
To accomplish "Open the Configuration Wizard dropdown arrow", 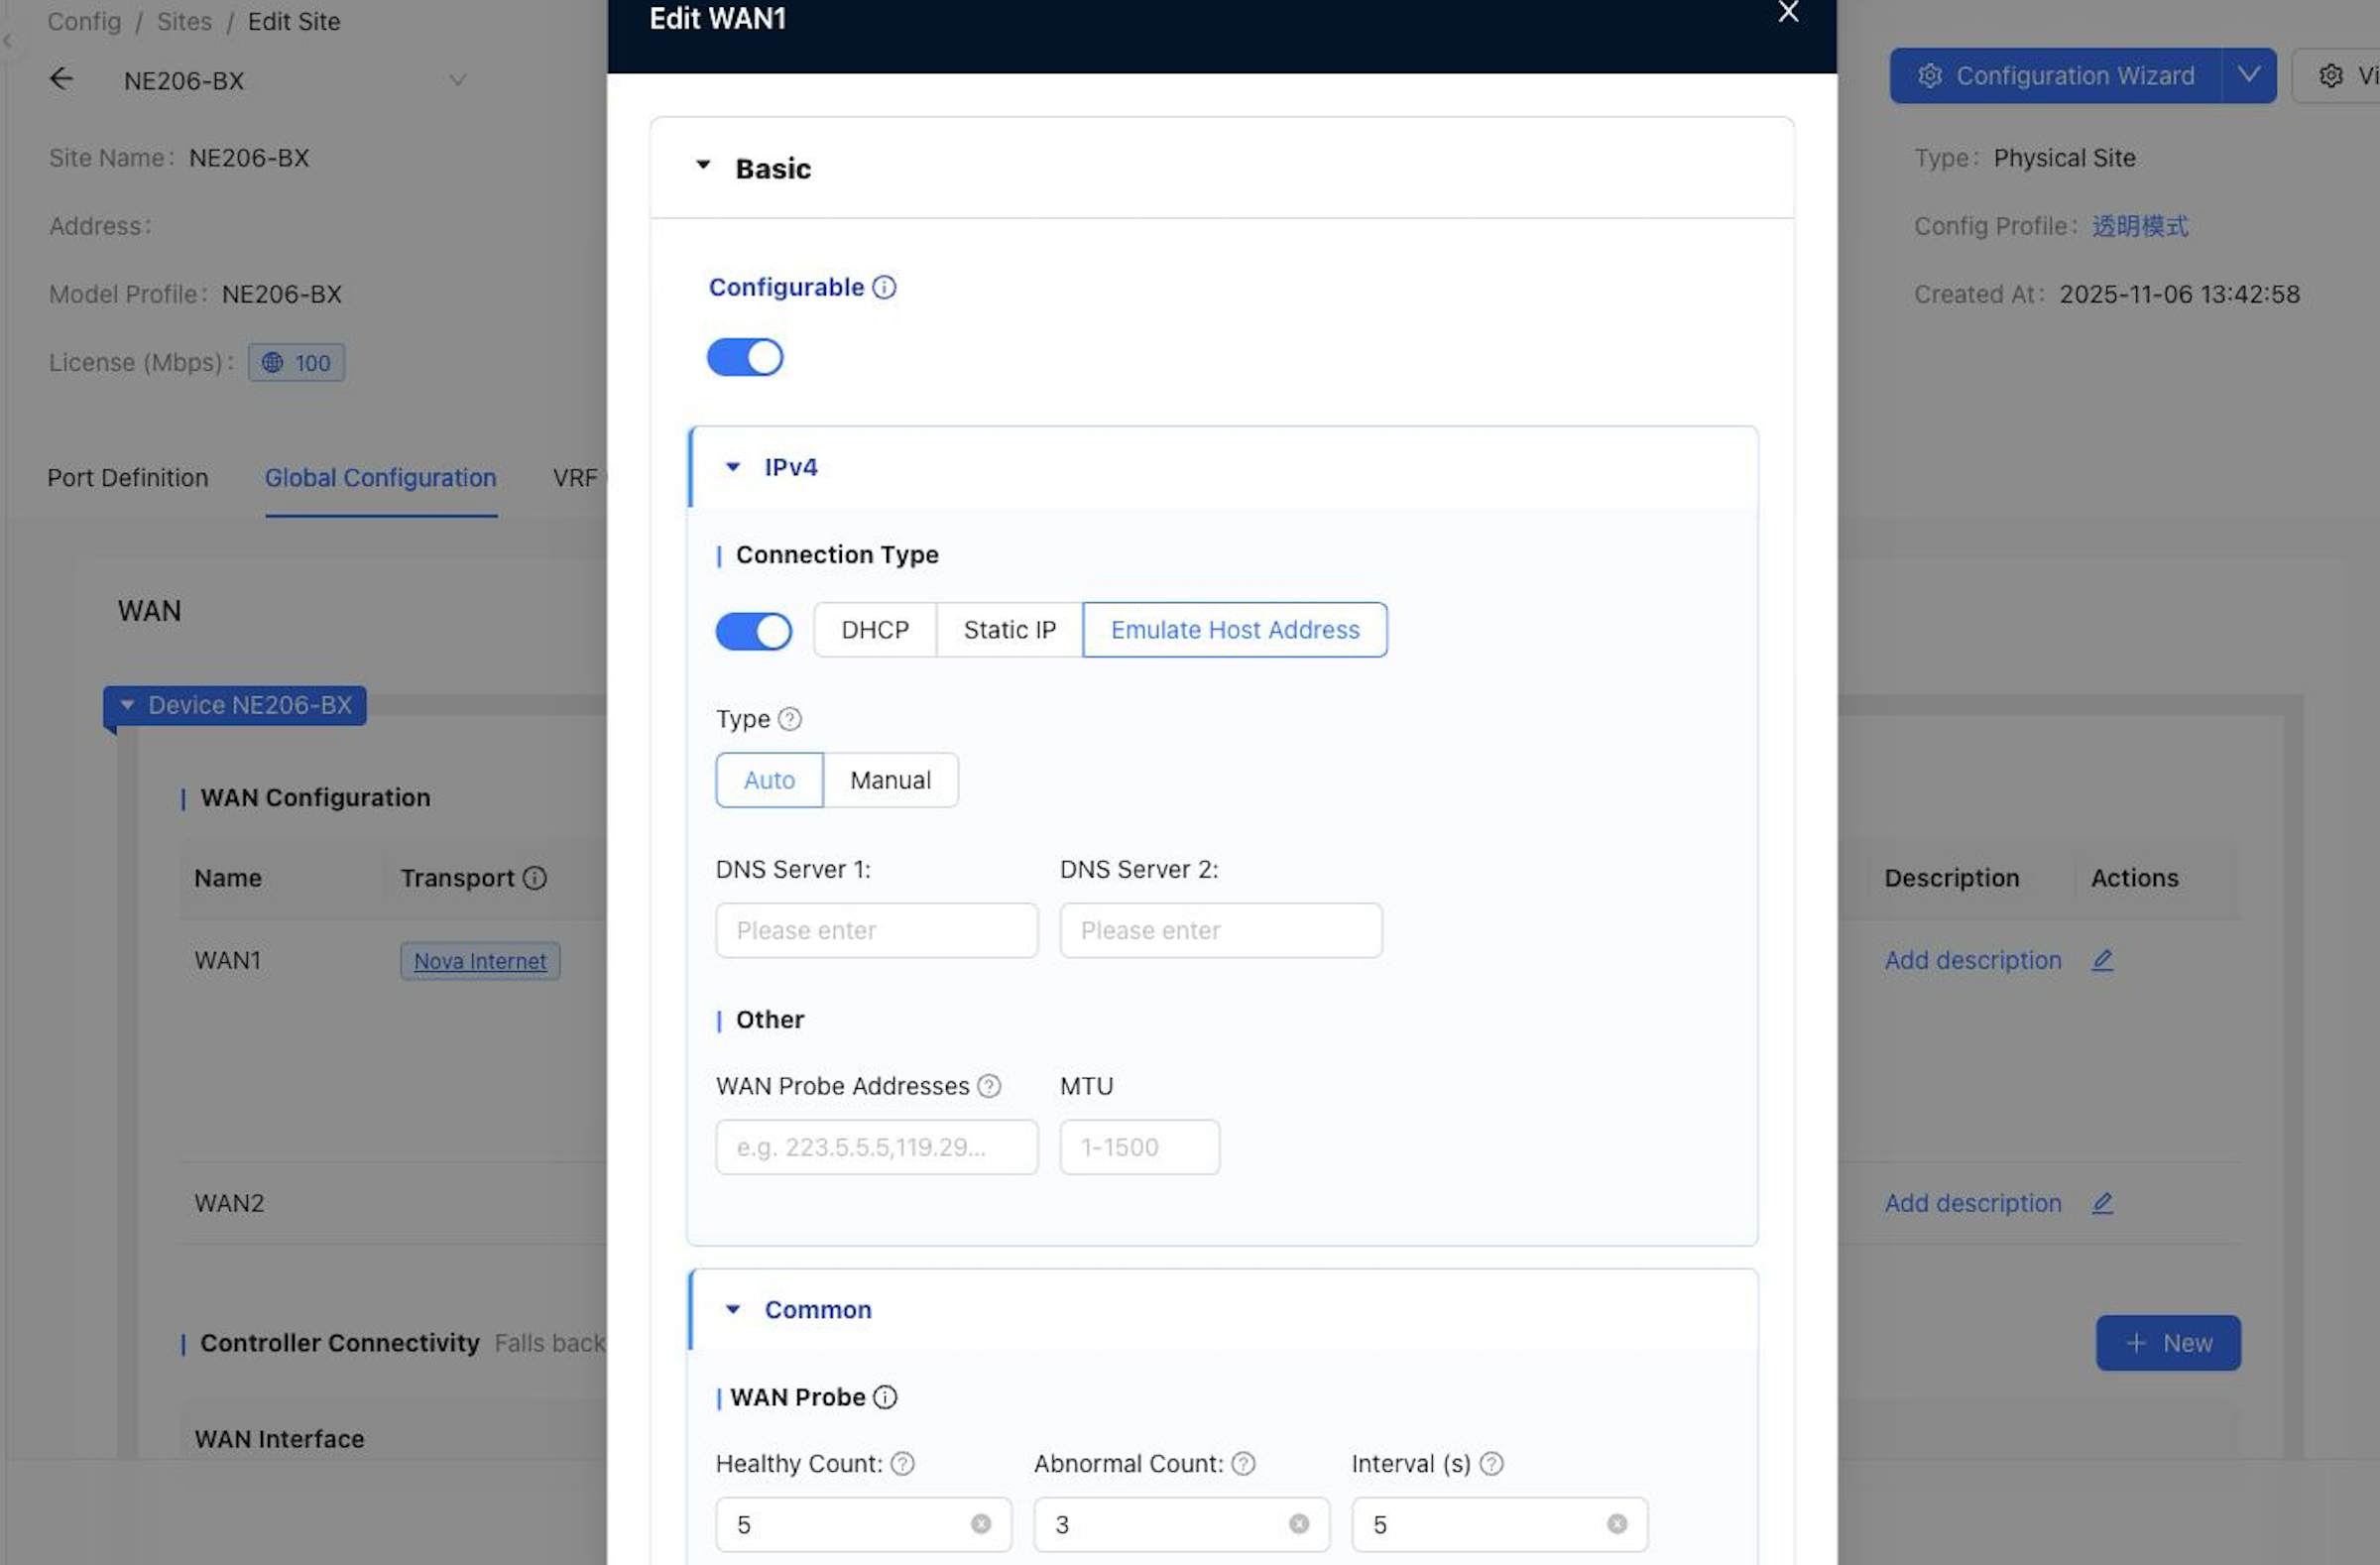I will [x=2249, y=76].
